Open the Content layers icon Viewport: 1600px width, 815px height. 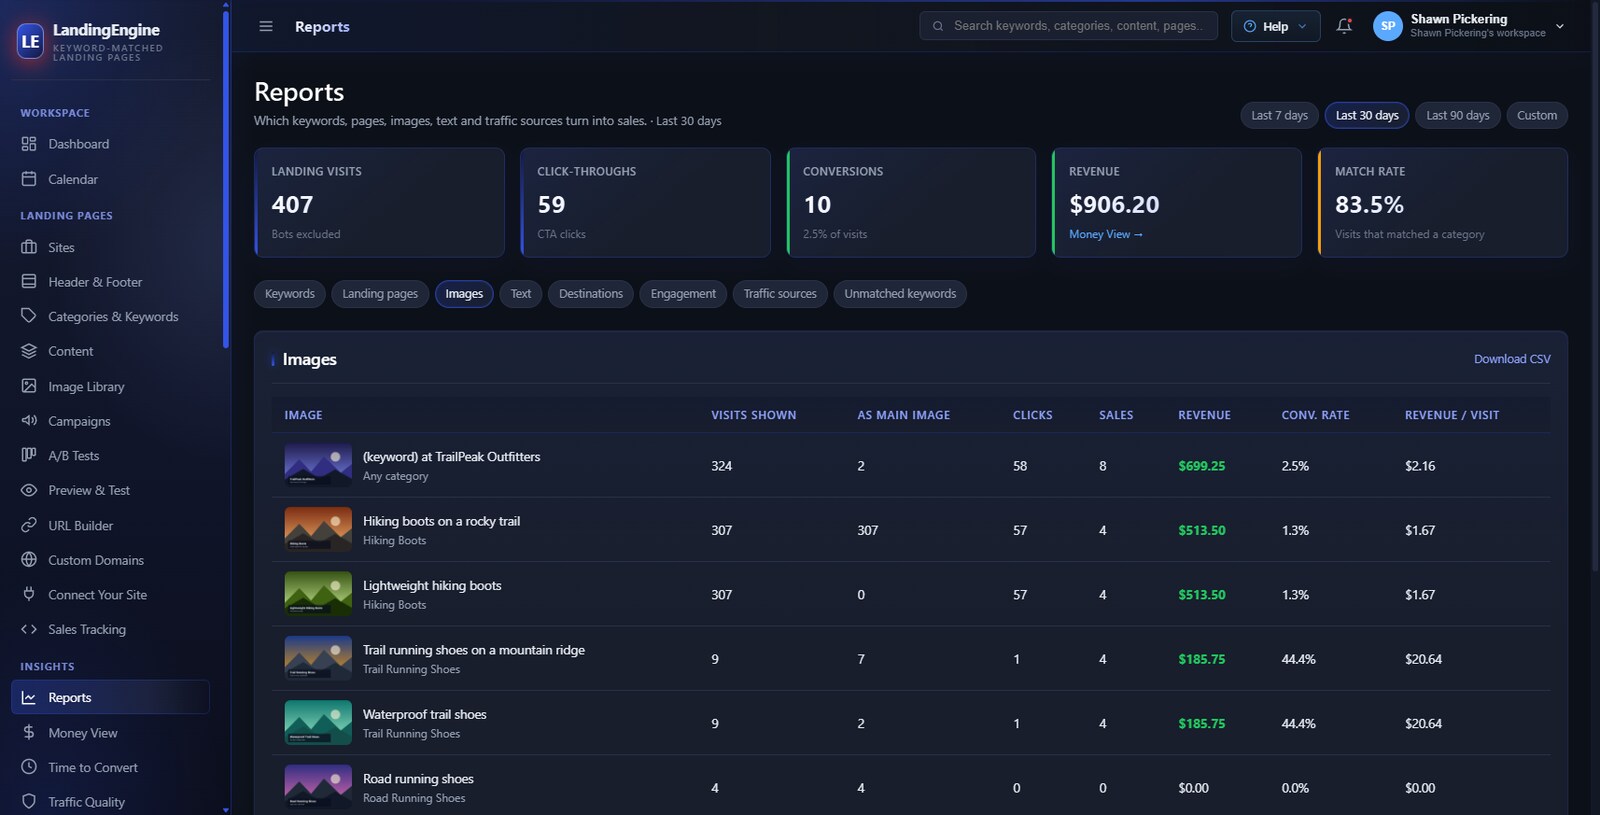29,351
